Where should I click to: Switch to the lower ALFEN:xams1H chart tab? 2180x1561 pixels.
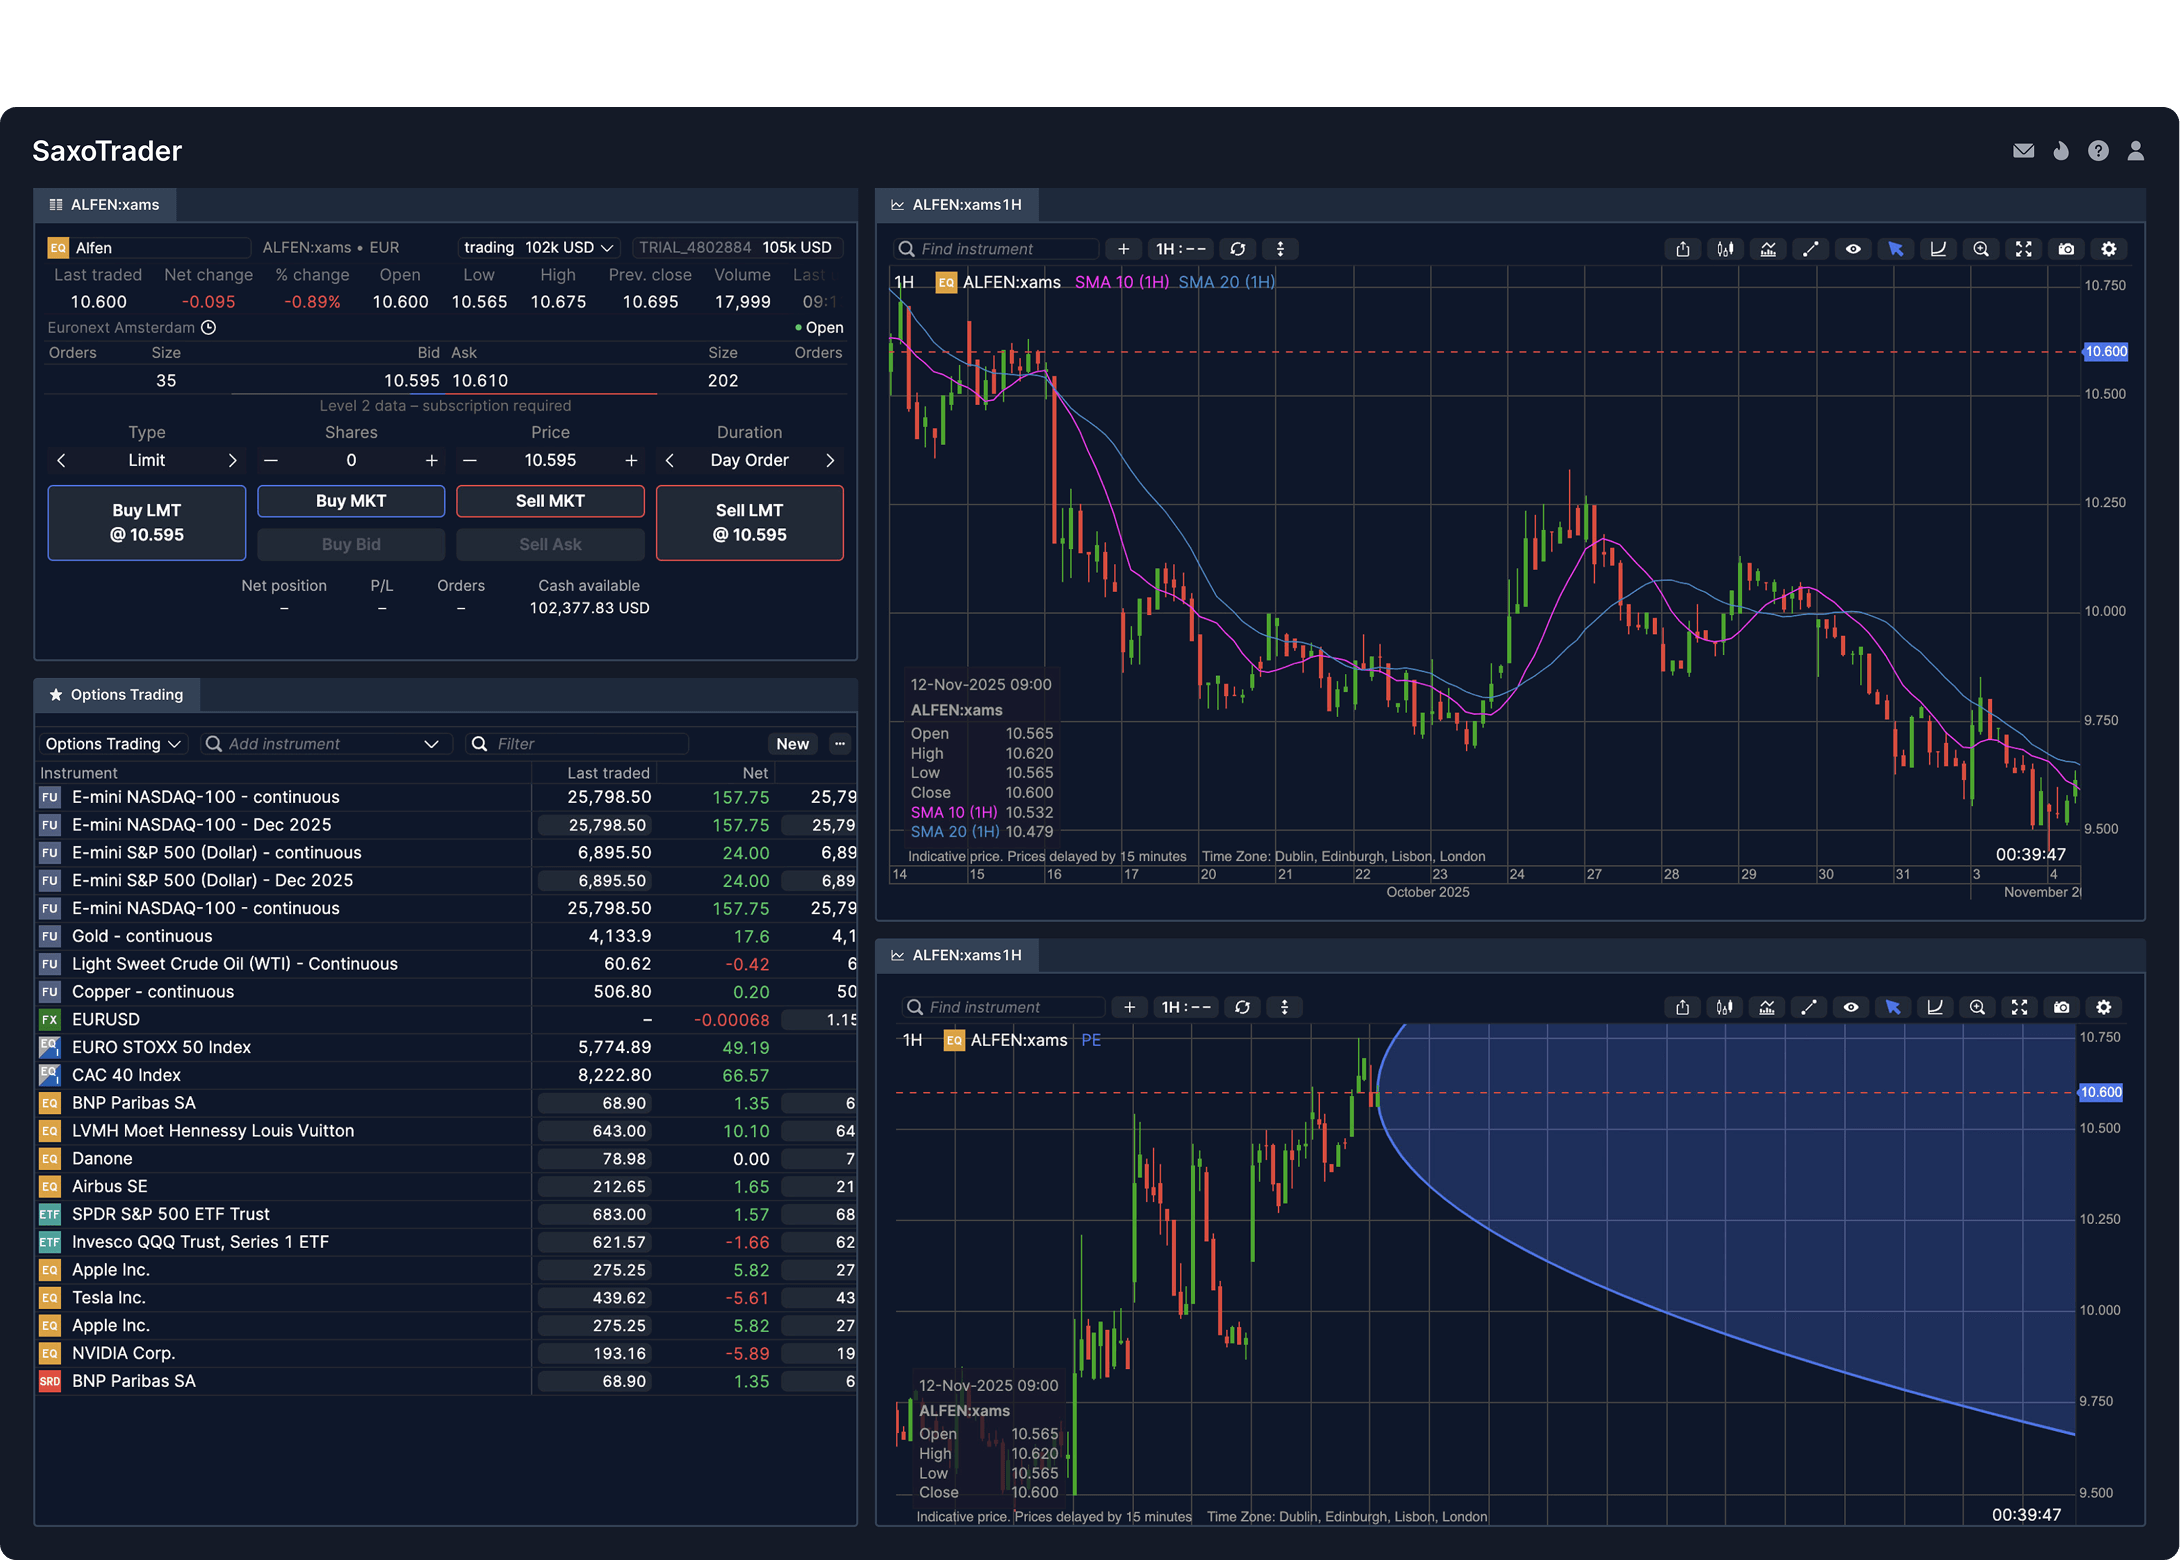(x=956, y=955)
